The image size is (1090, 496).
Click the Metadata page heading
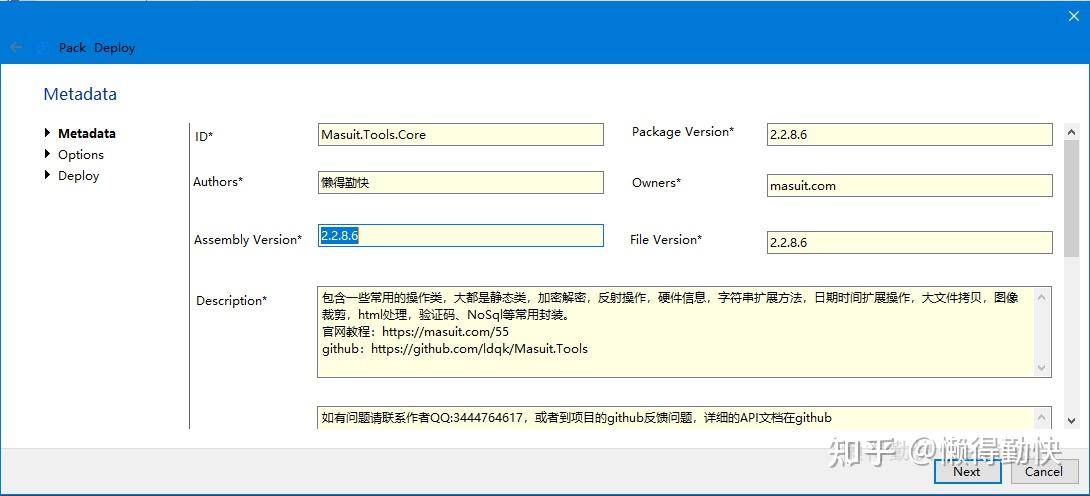click(x=80, y=94)
